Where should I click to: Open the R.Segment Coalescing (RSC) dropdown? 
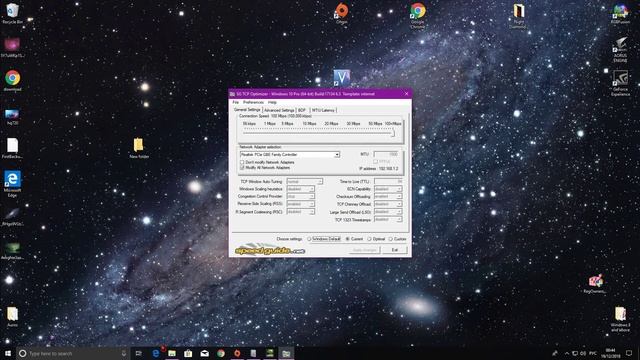(300, 212)
